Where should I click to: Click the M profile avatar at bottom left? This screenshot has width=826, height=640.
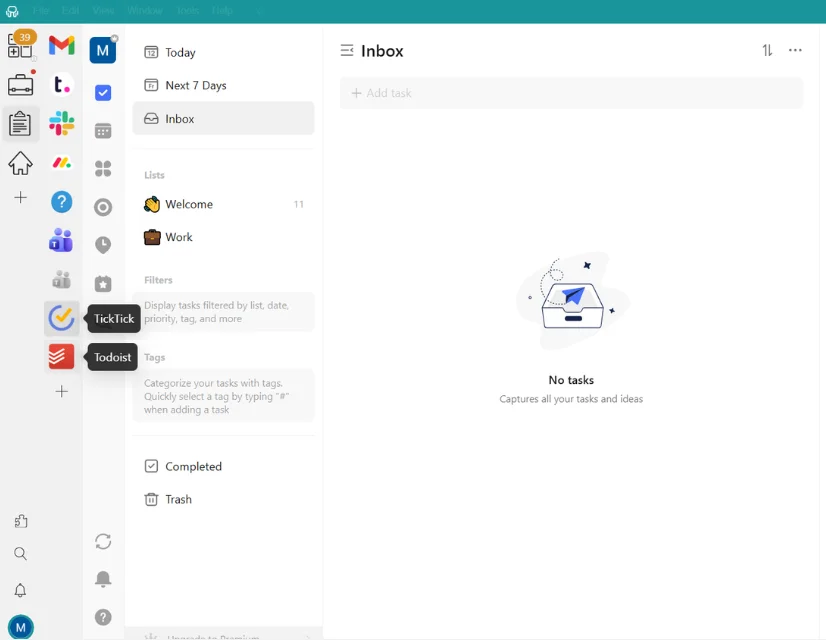[21, 627]
